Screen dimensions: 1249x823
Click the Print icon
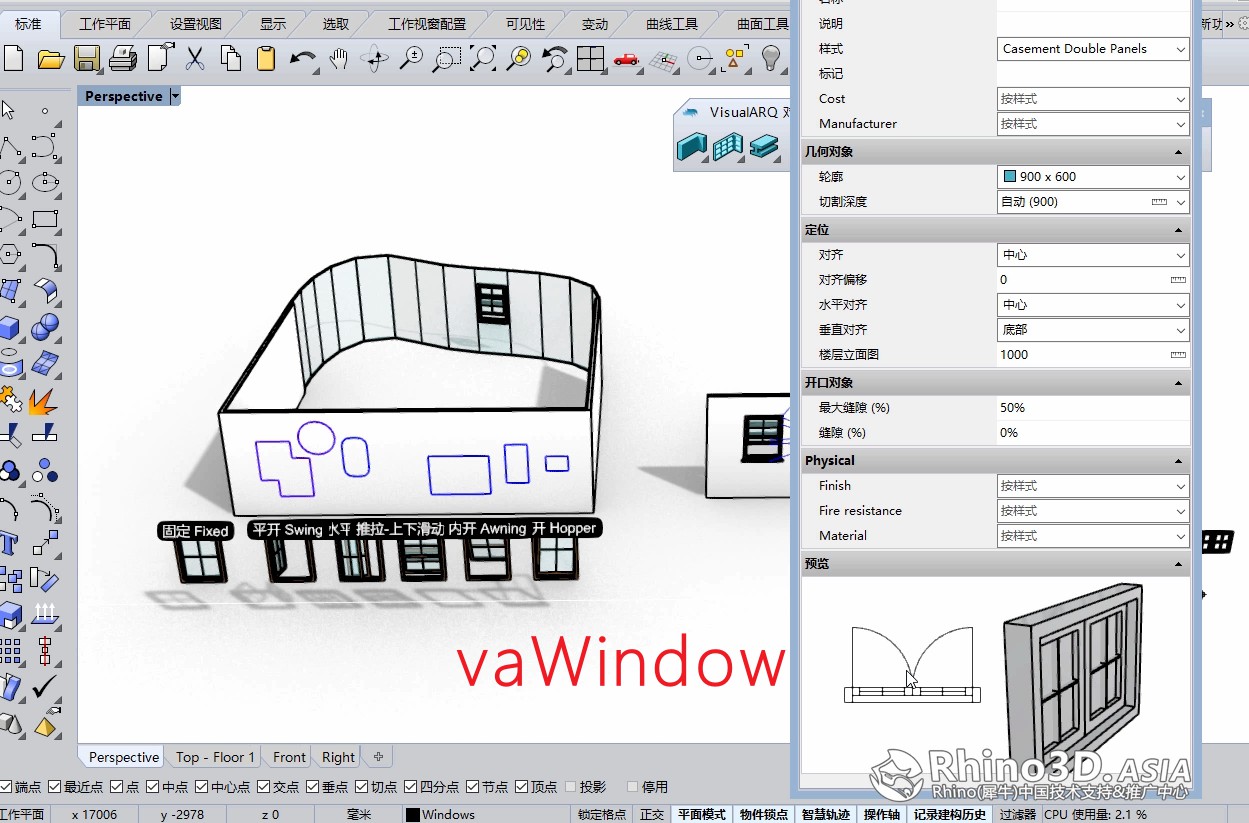click(x=123, y=58)
